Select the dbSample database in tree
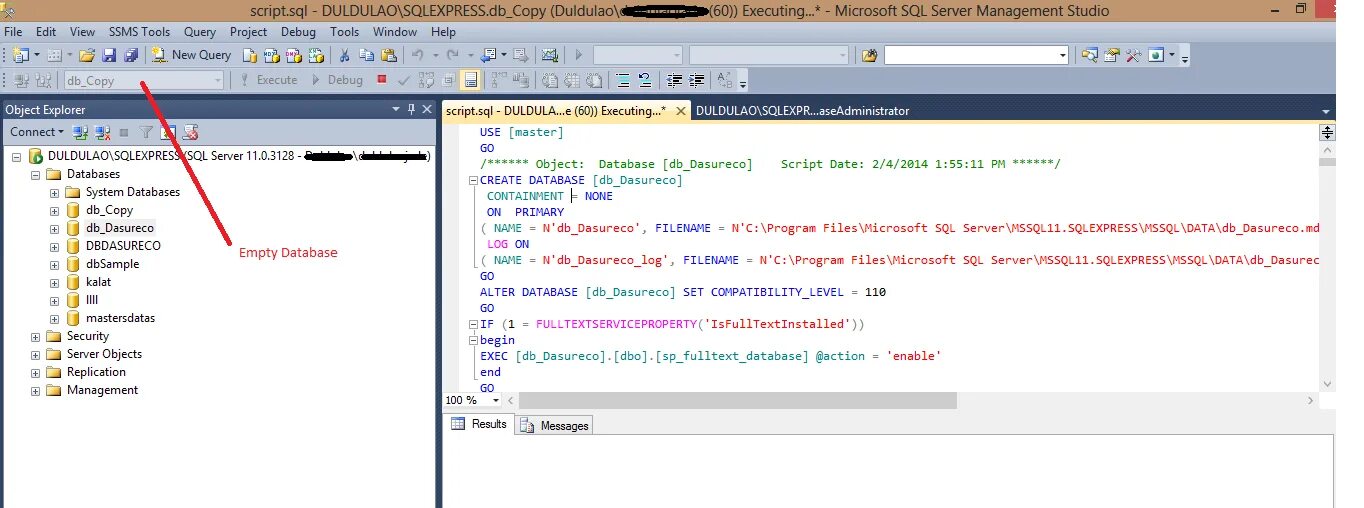This screenshot has width=1364, height=508. click(x=112, y=264)
